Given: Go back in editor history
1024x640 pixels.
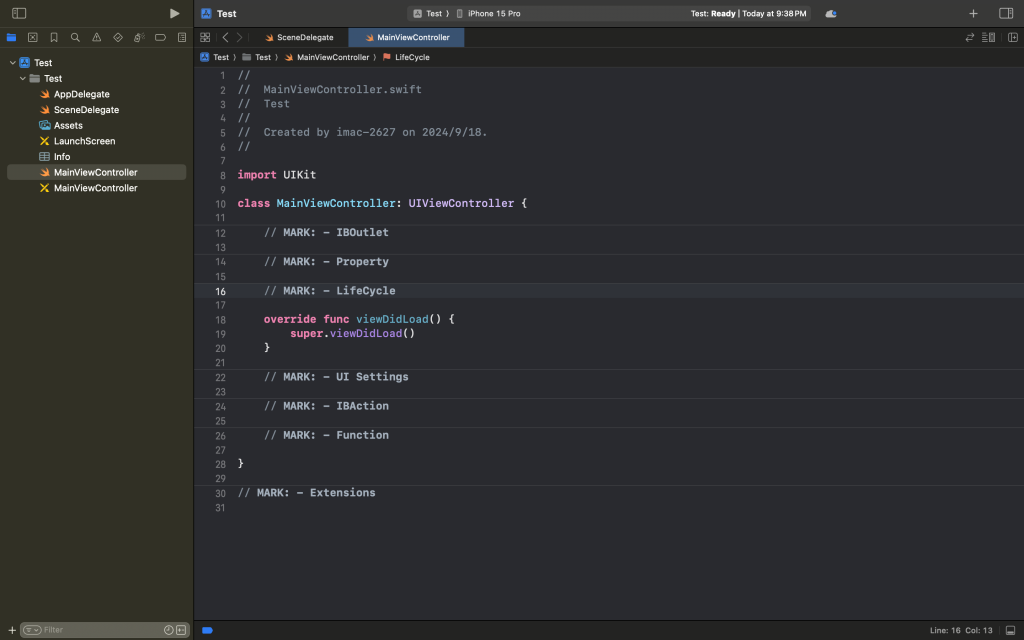Looking at the screenshot, I should [225, 37].
